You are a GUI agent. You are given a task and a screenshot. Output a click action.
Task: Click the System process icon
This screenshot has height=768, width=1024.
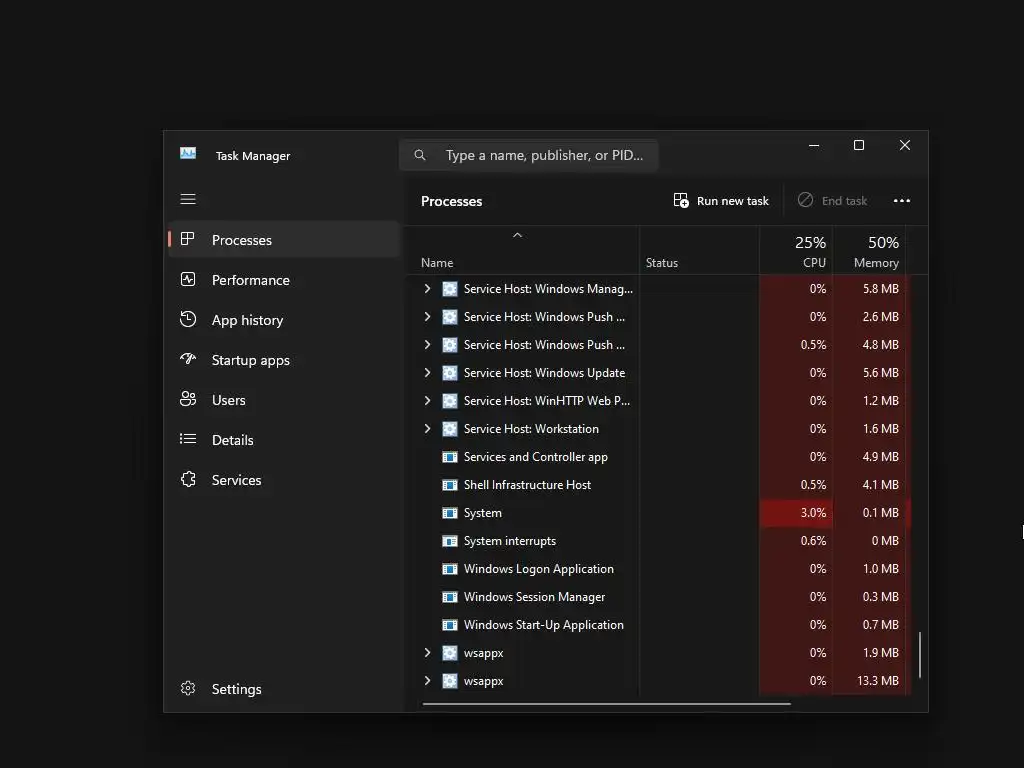click(x=450, y=513)
